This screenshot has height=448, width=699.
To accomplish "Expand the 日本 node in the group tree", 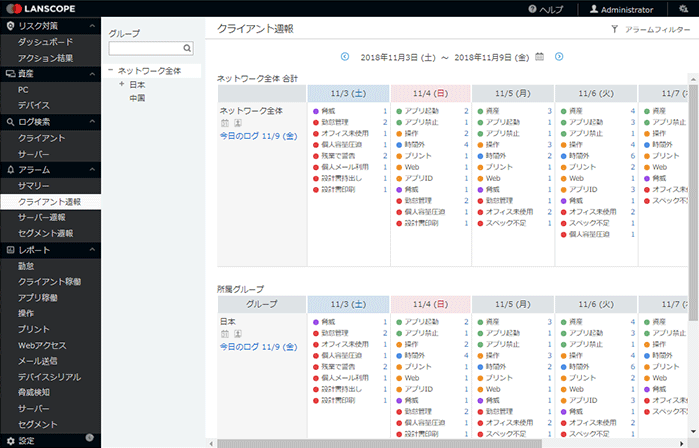I will tap(121, 84).
